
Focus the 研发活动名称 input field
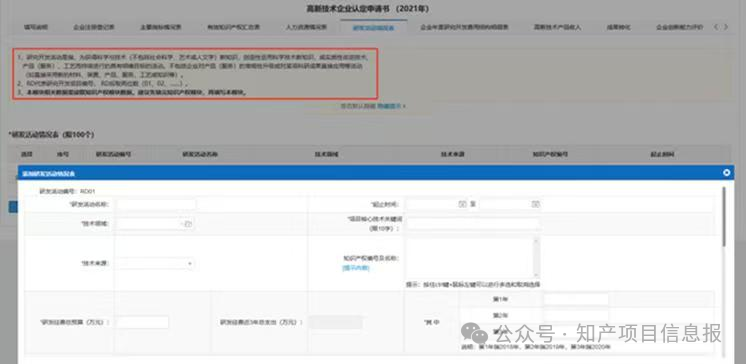pyautogui.click(x=157, y=204)
